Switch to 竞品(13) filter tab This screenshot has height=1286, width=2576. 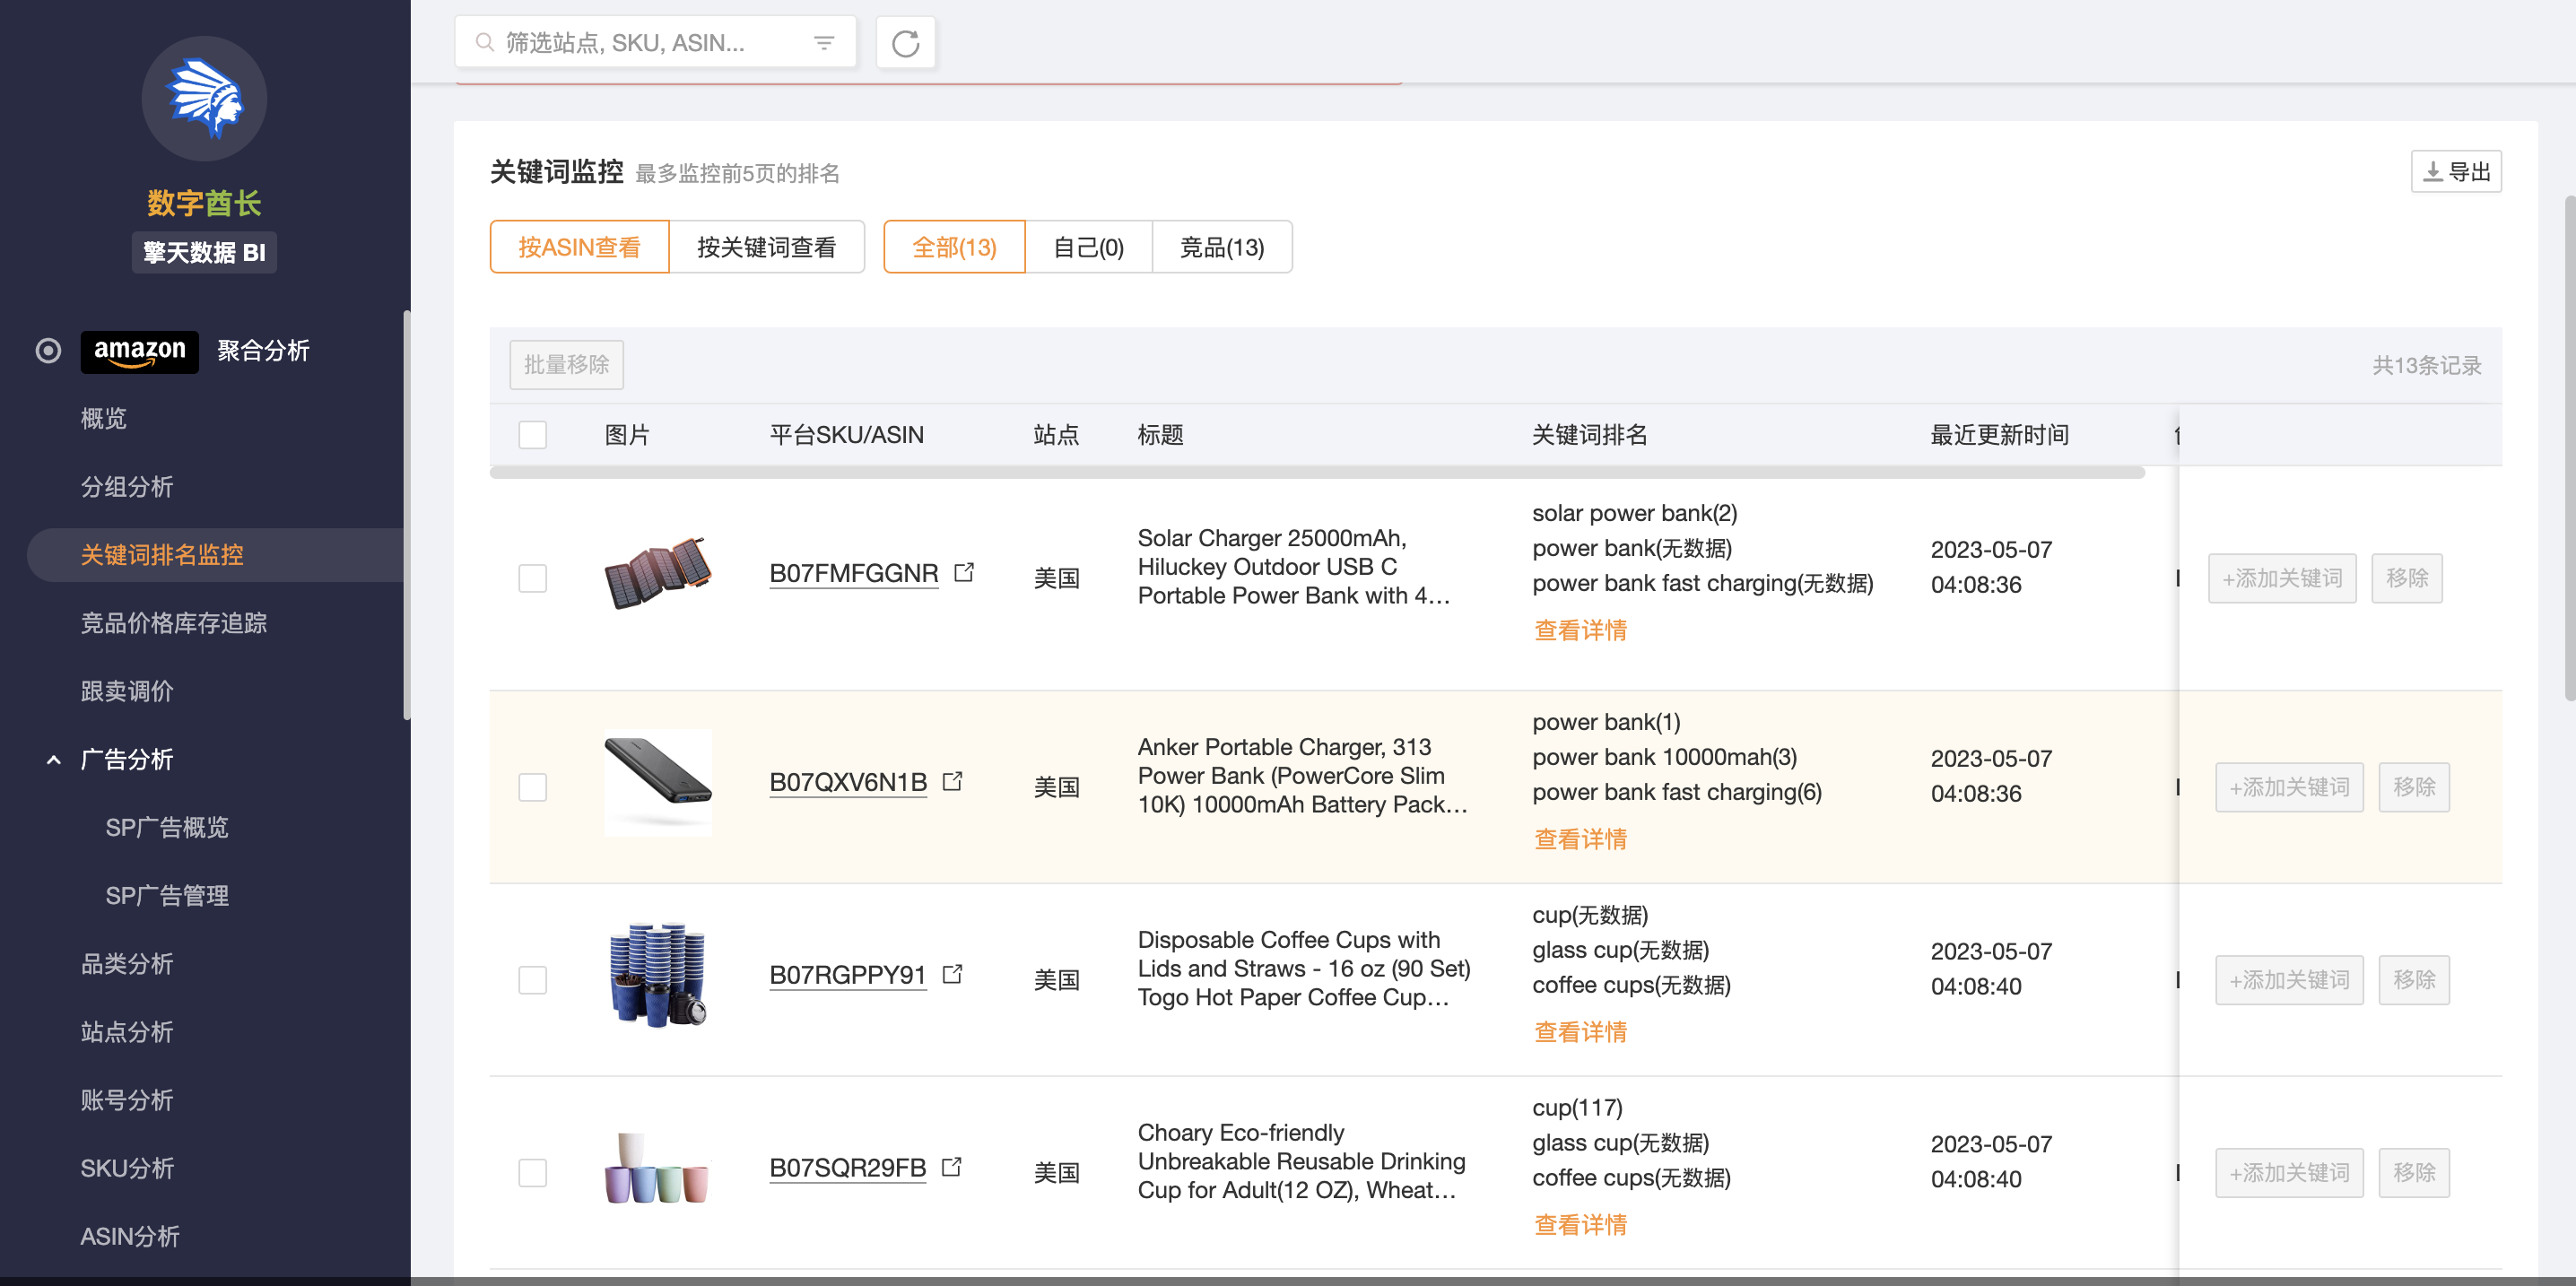(x=1221, y=247)
